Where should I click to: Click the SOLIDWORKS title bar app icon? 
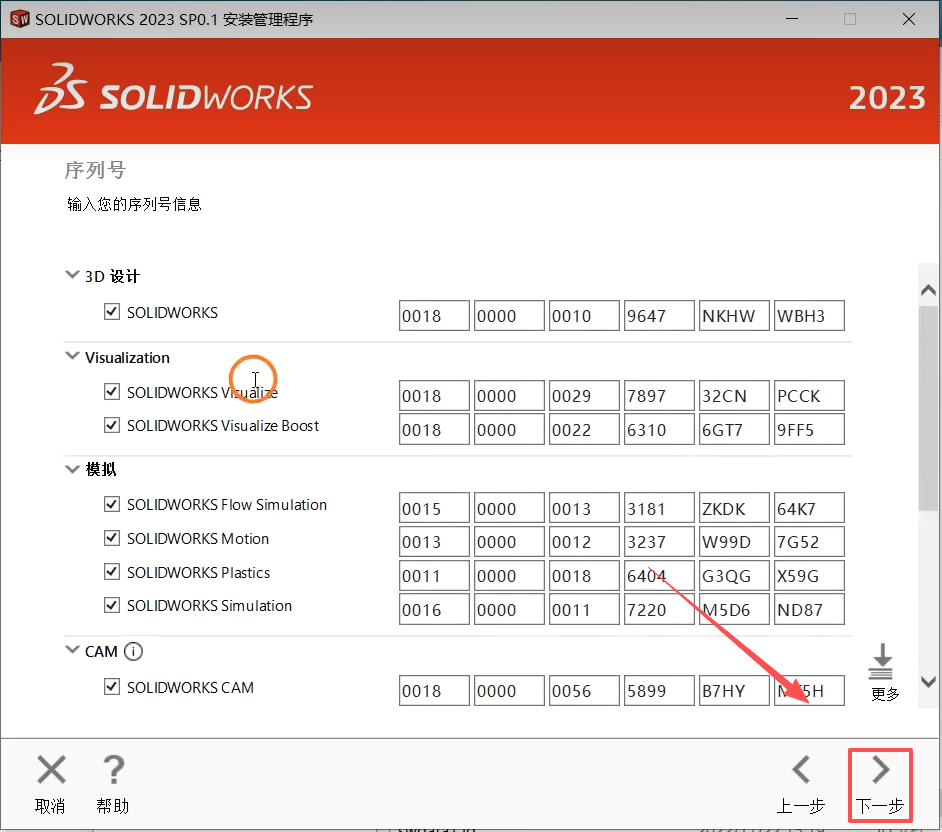pyautogui.click(x=19, y=20)
